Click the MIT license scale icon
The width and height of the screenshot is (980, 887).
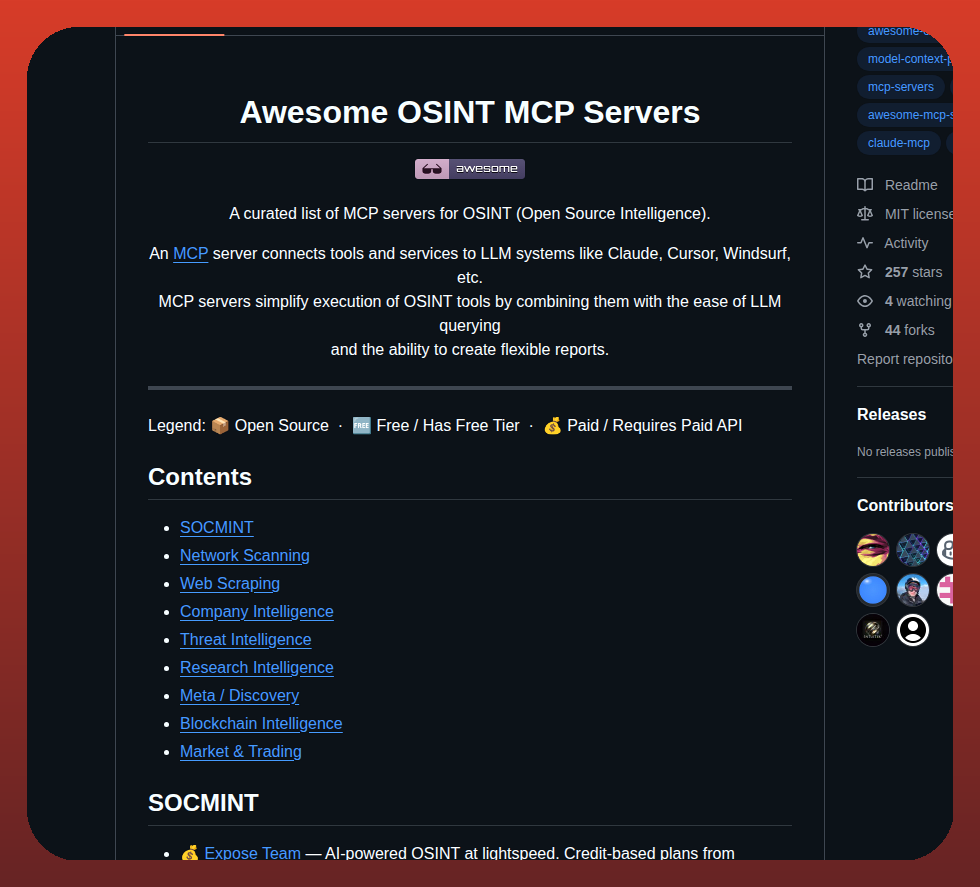coord(865,214)
